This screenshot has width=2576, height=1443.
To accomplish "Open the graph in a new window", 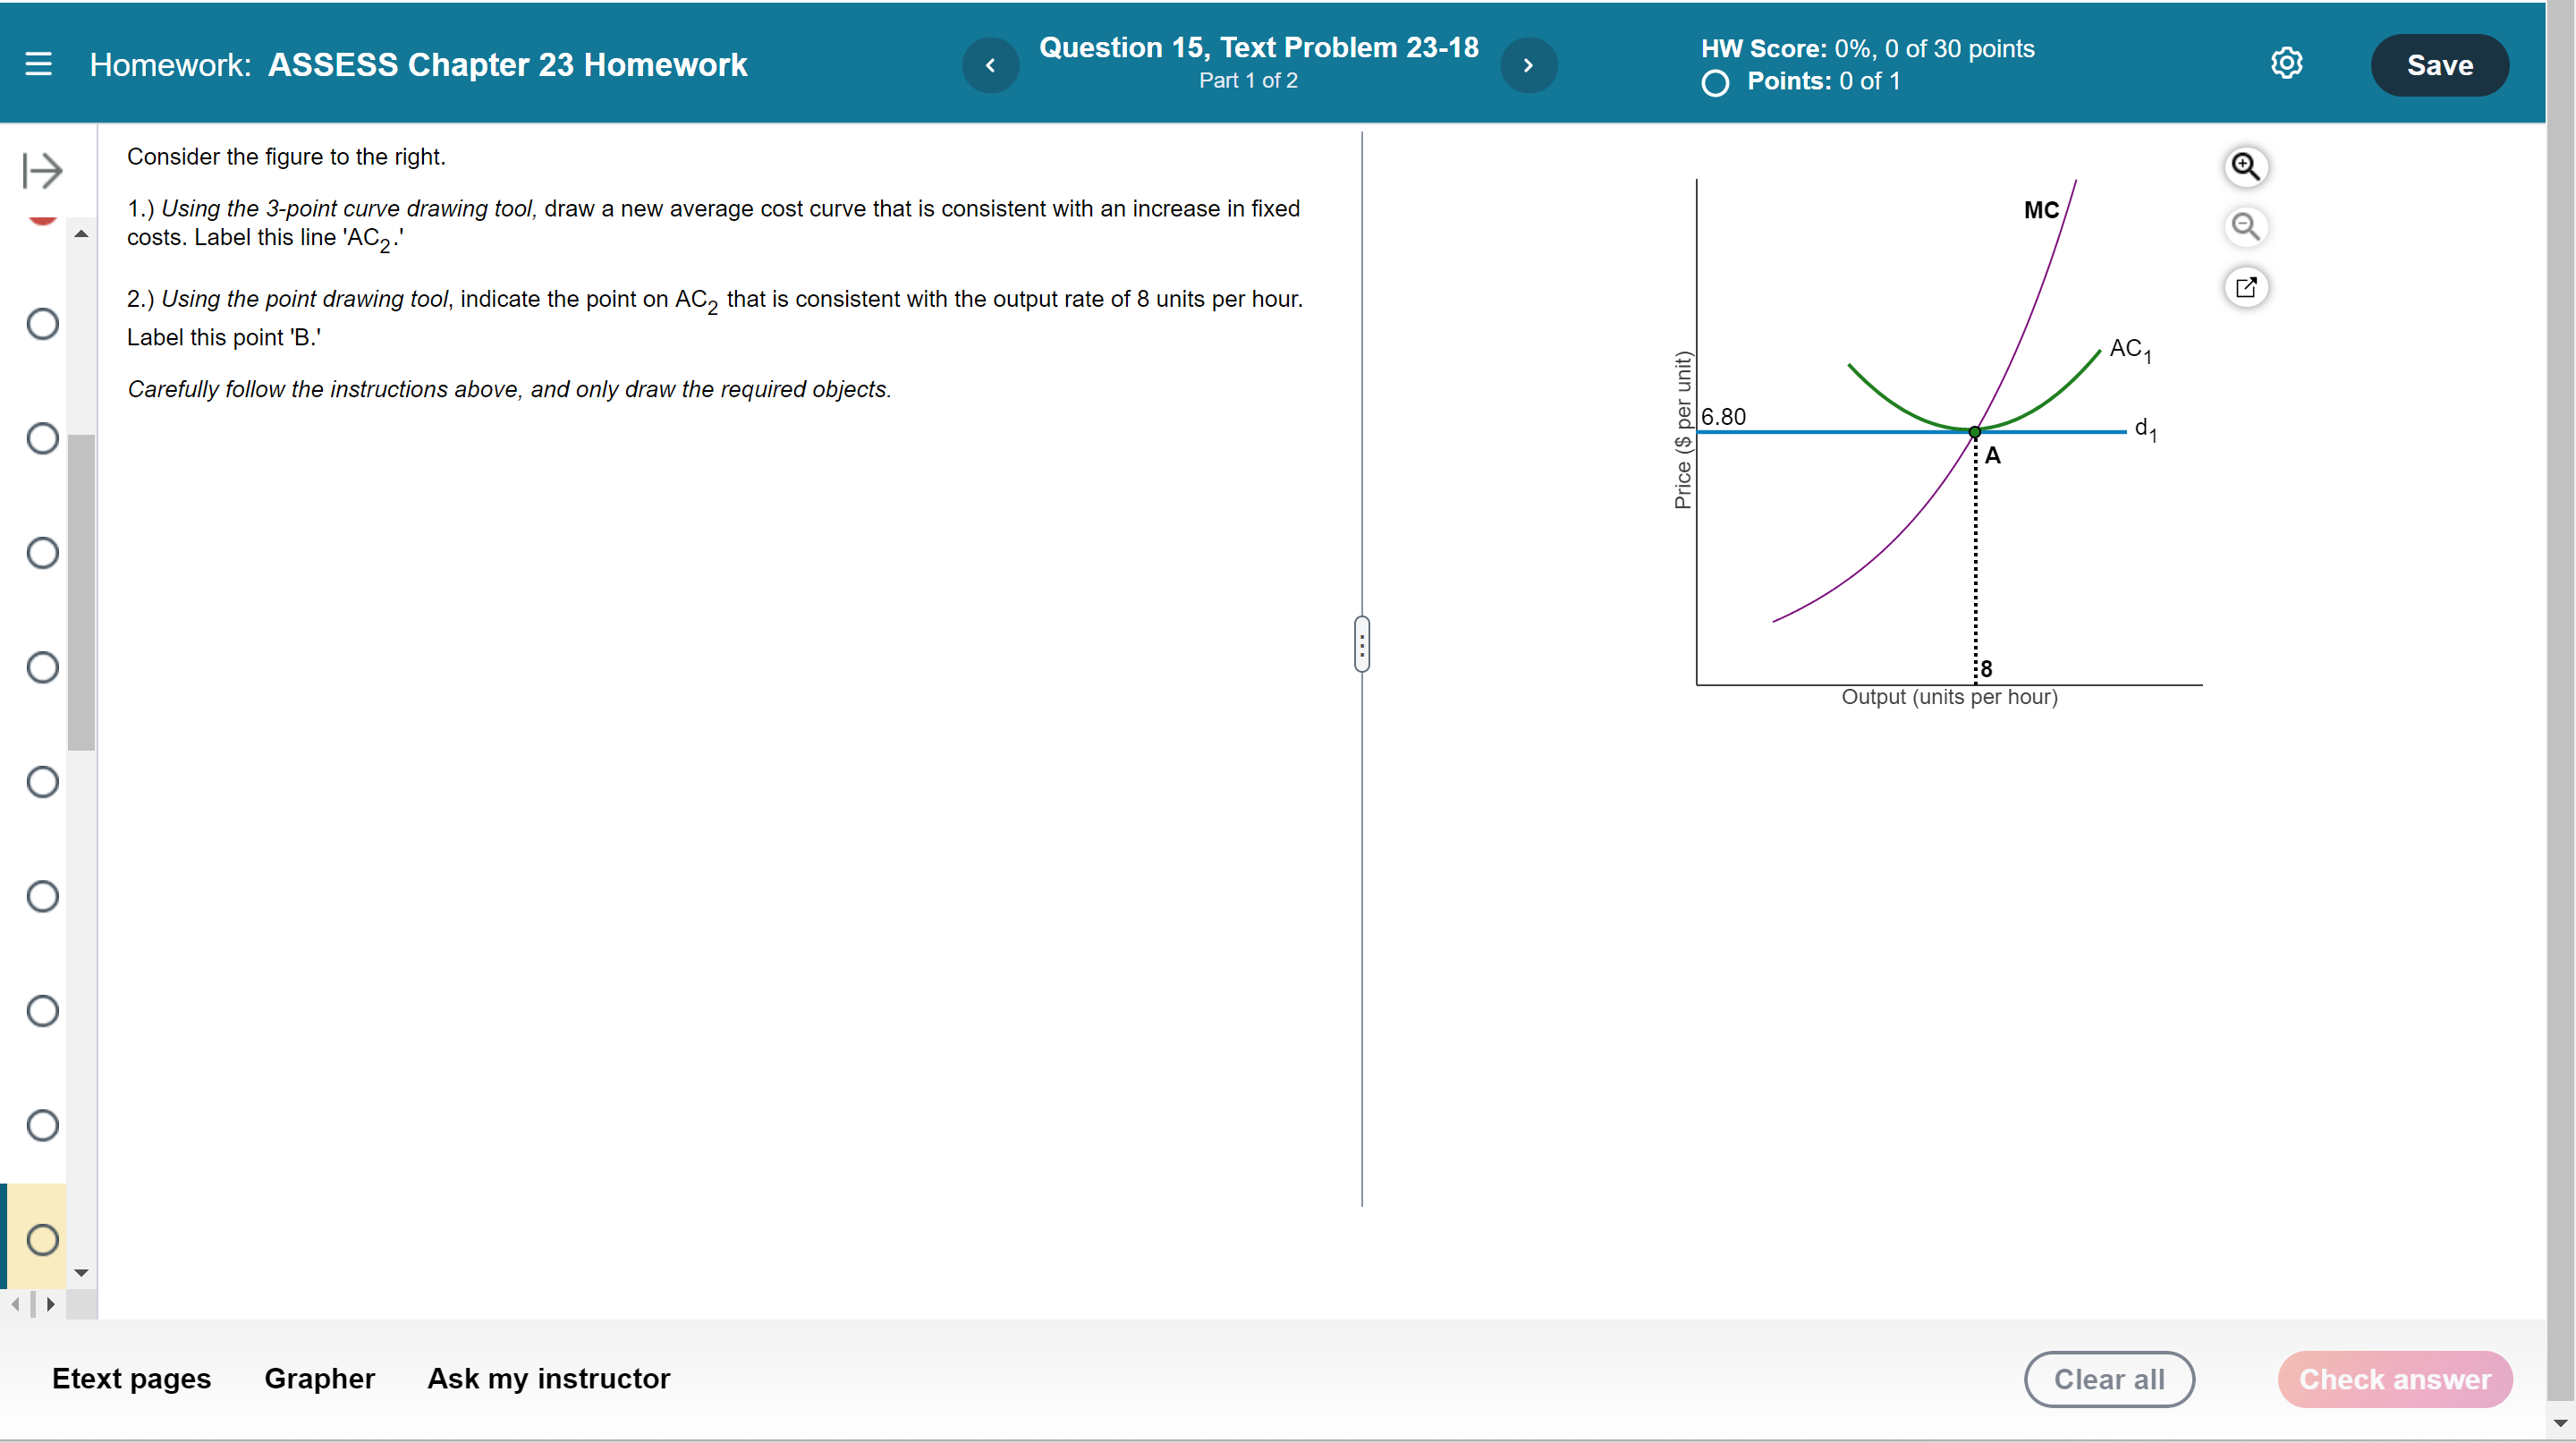I will (2246, 287).
